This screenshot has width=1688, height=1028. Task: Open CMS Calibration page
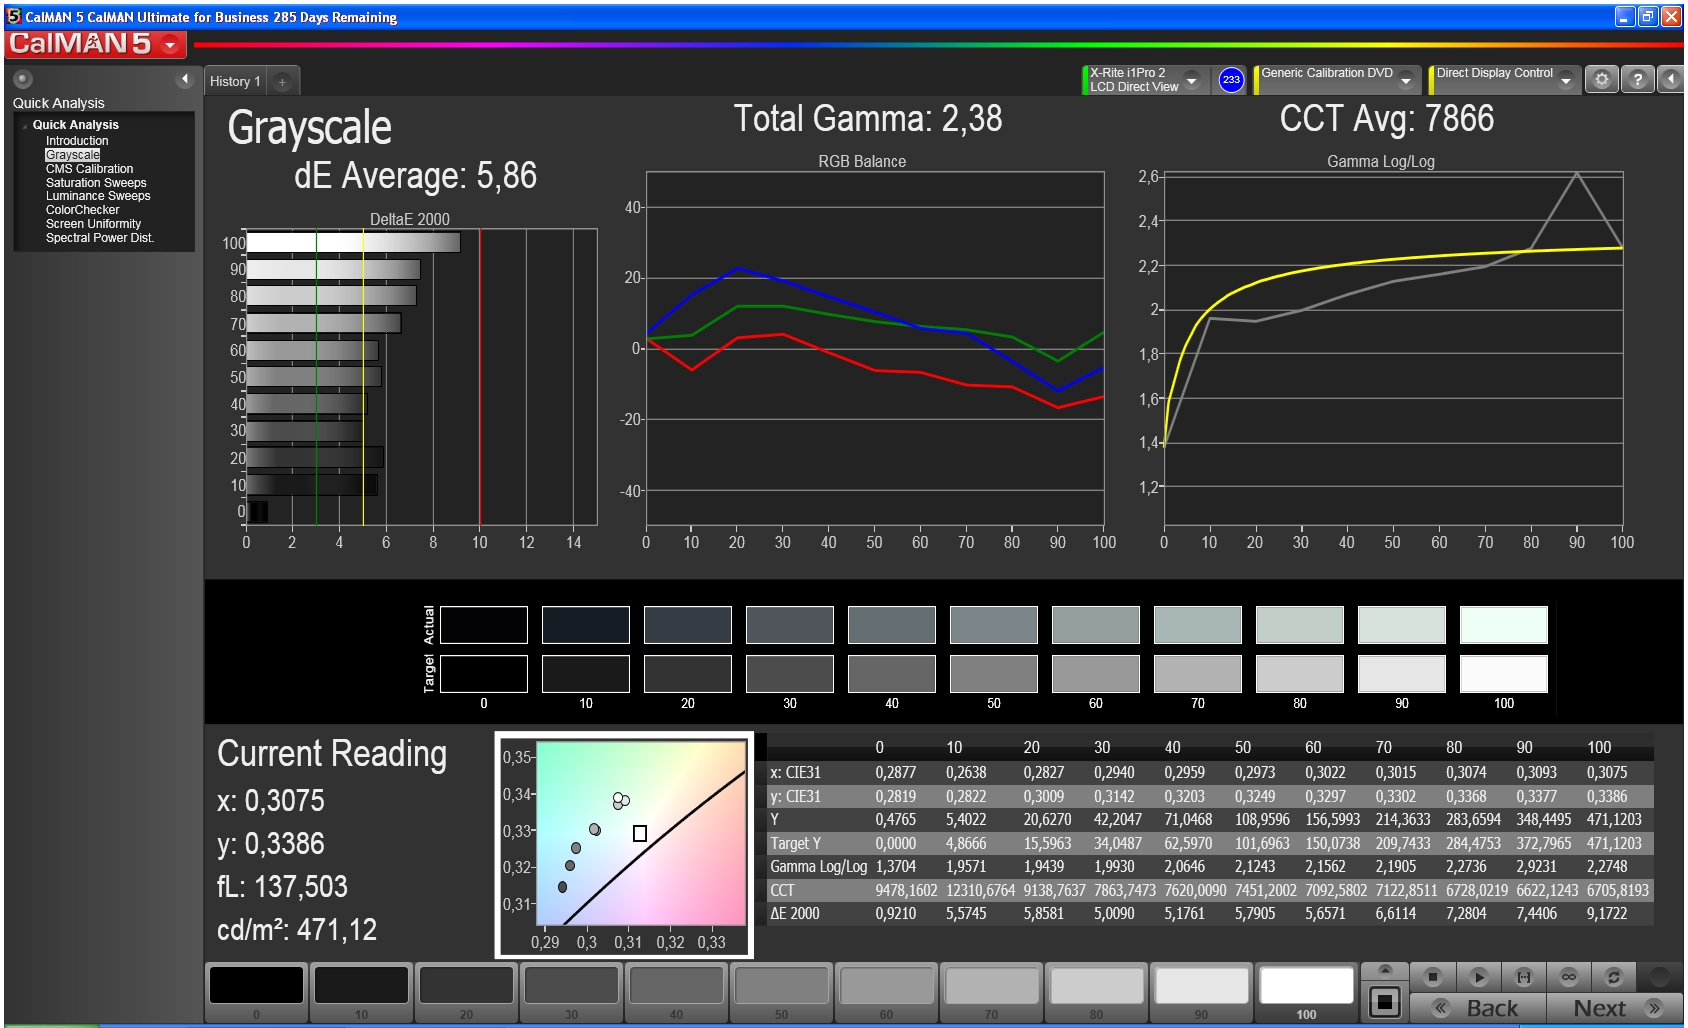[89, 169]
